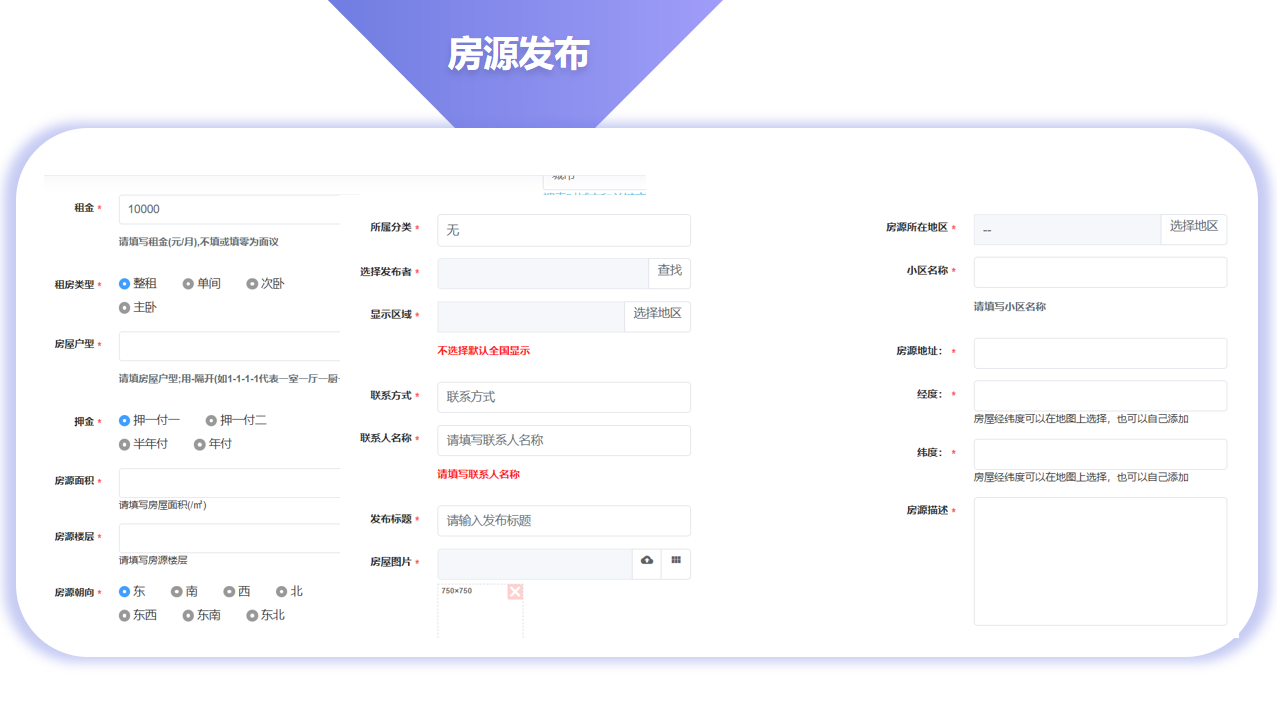Click the 750×750 image thumbnail placeholder
This screenshot has width=1277, height=716.
click(x=478, y=612)
